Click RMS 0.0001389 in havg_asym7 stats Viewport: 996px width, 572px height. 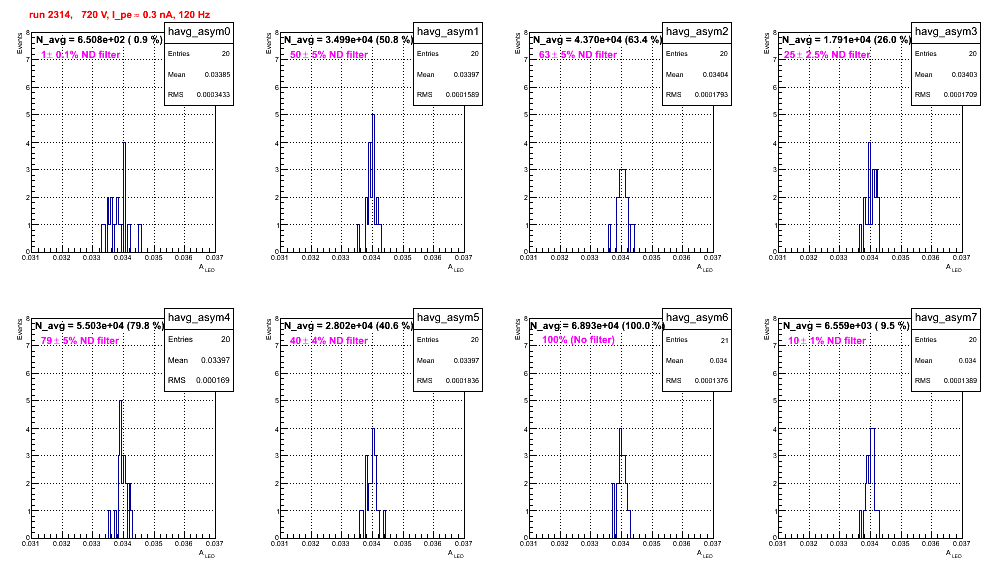[946, 380]
